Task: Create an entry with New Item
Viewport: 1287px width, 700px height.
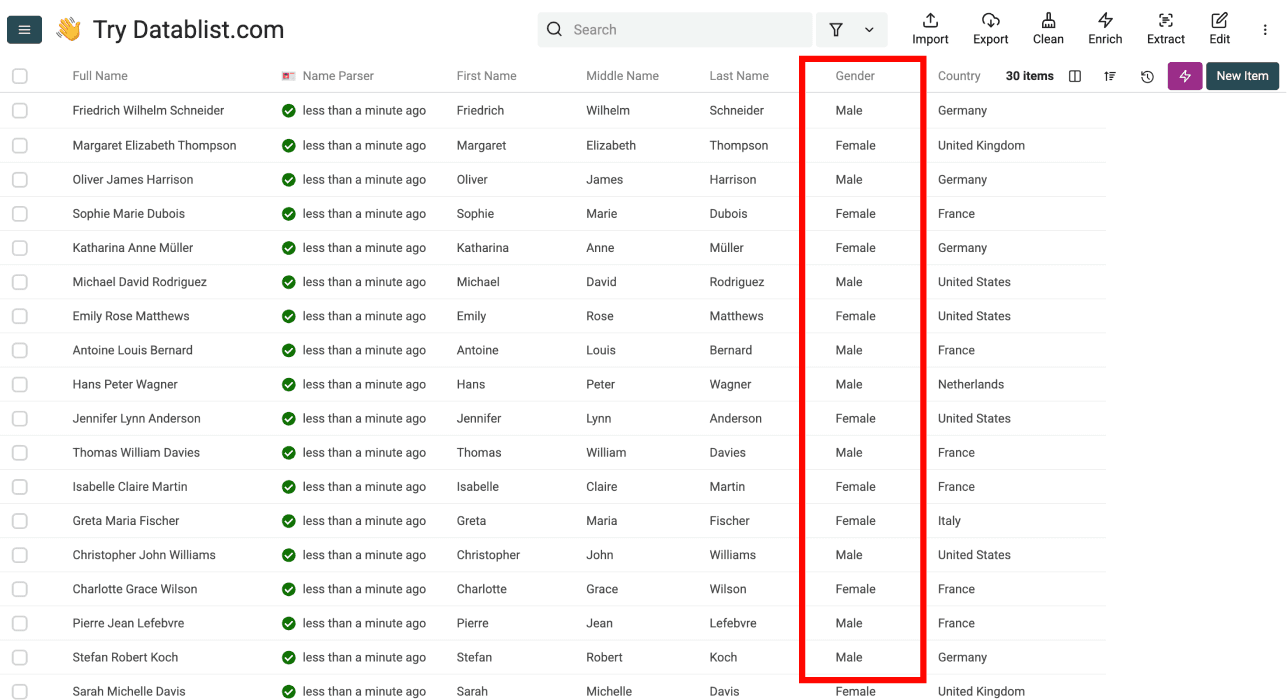Action: [x=1242, y=76]
